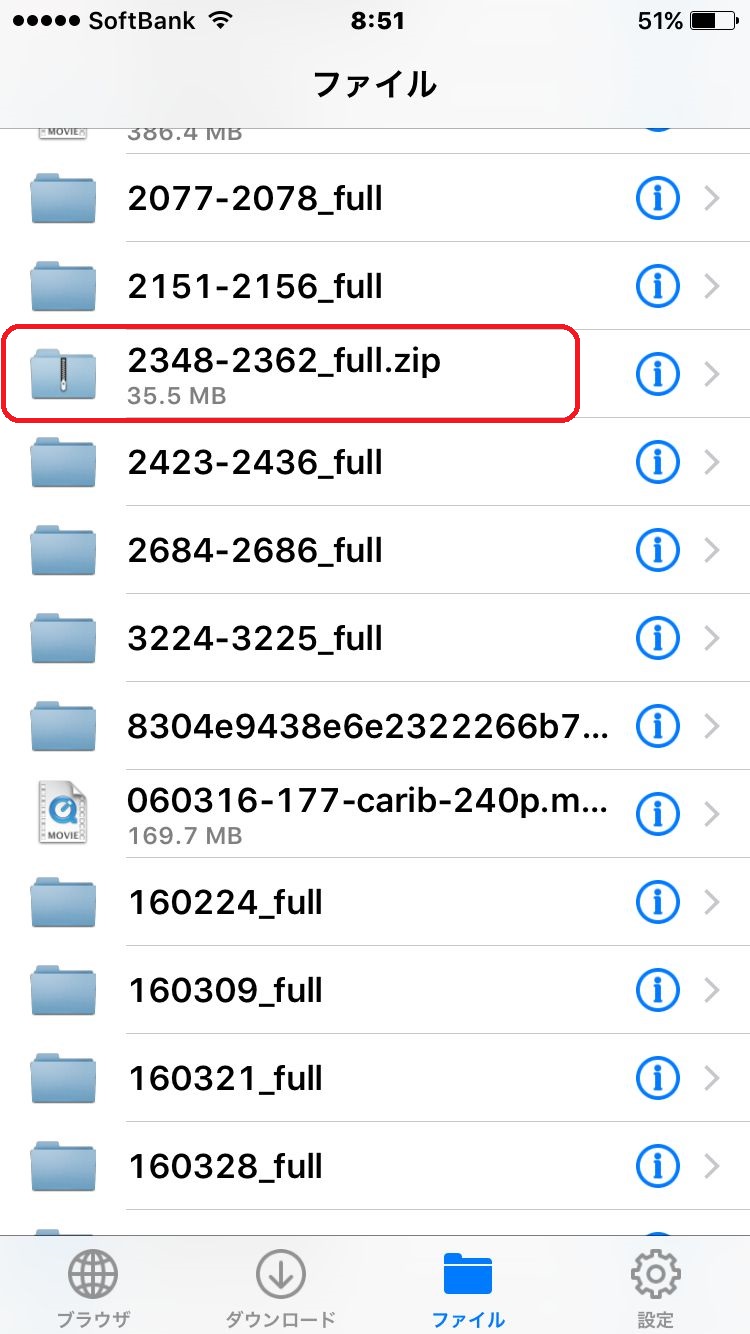Open info for 2077-2078_full folder
Screen dimensions: 750x1334
[657, 199]
